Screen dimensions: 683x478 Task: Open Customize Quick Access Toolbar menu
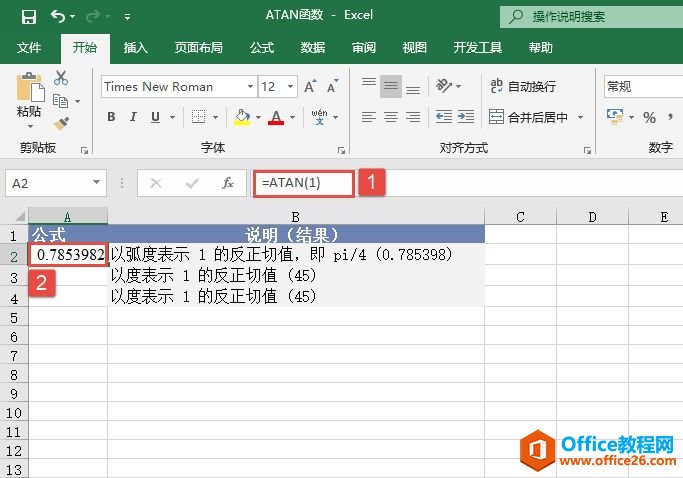[127, 17]
